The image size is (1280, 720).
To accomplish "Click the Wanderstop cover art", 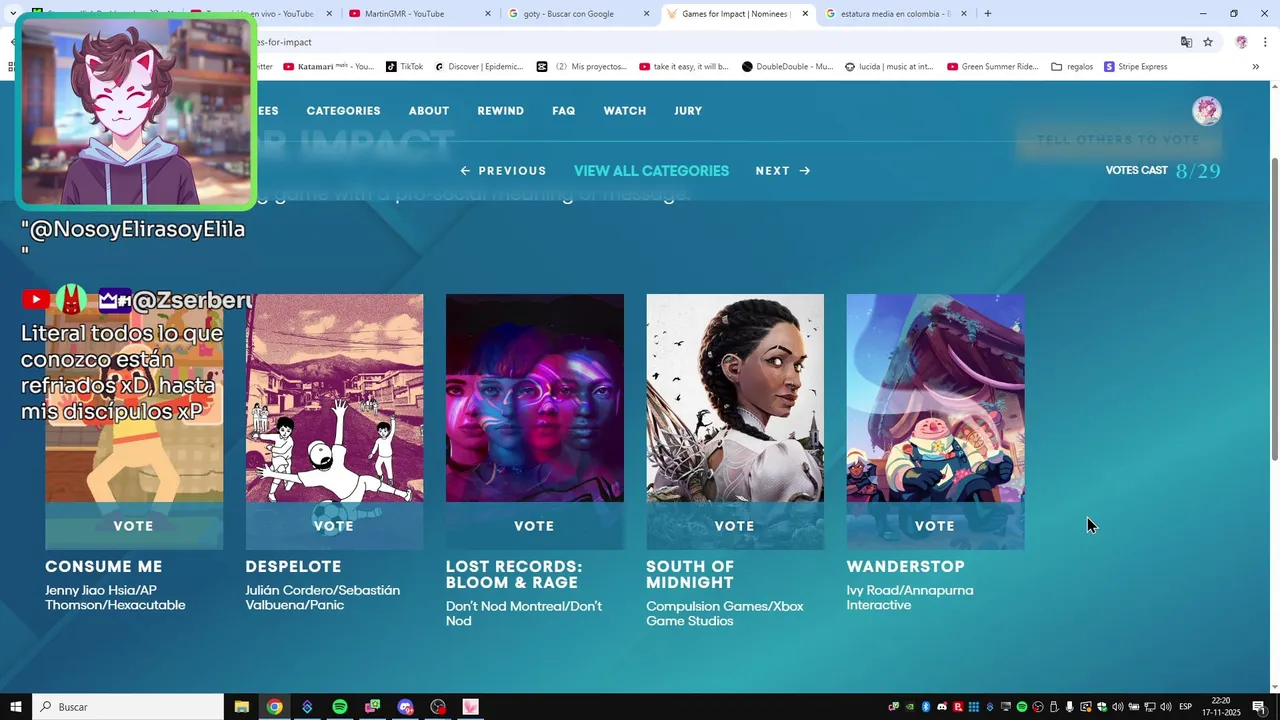I will click(x=935, y=398).
